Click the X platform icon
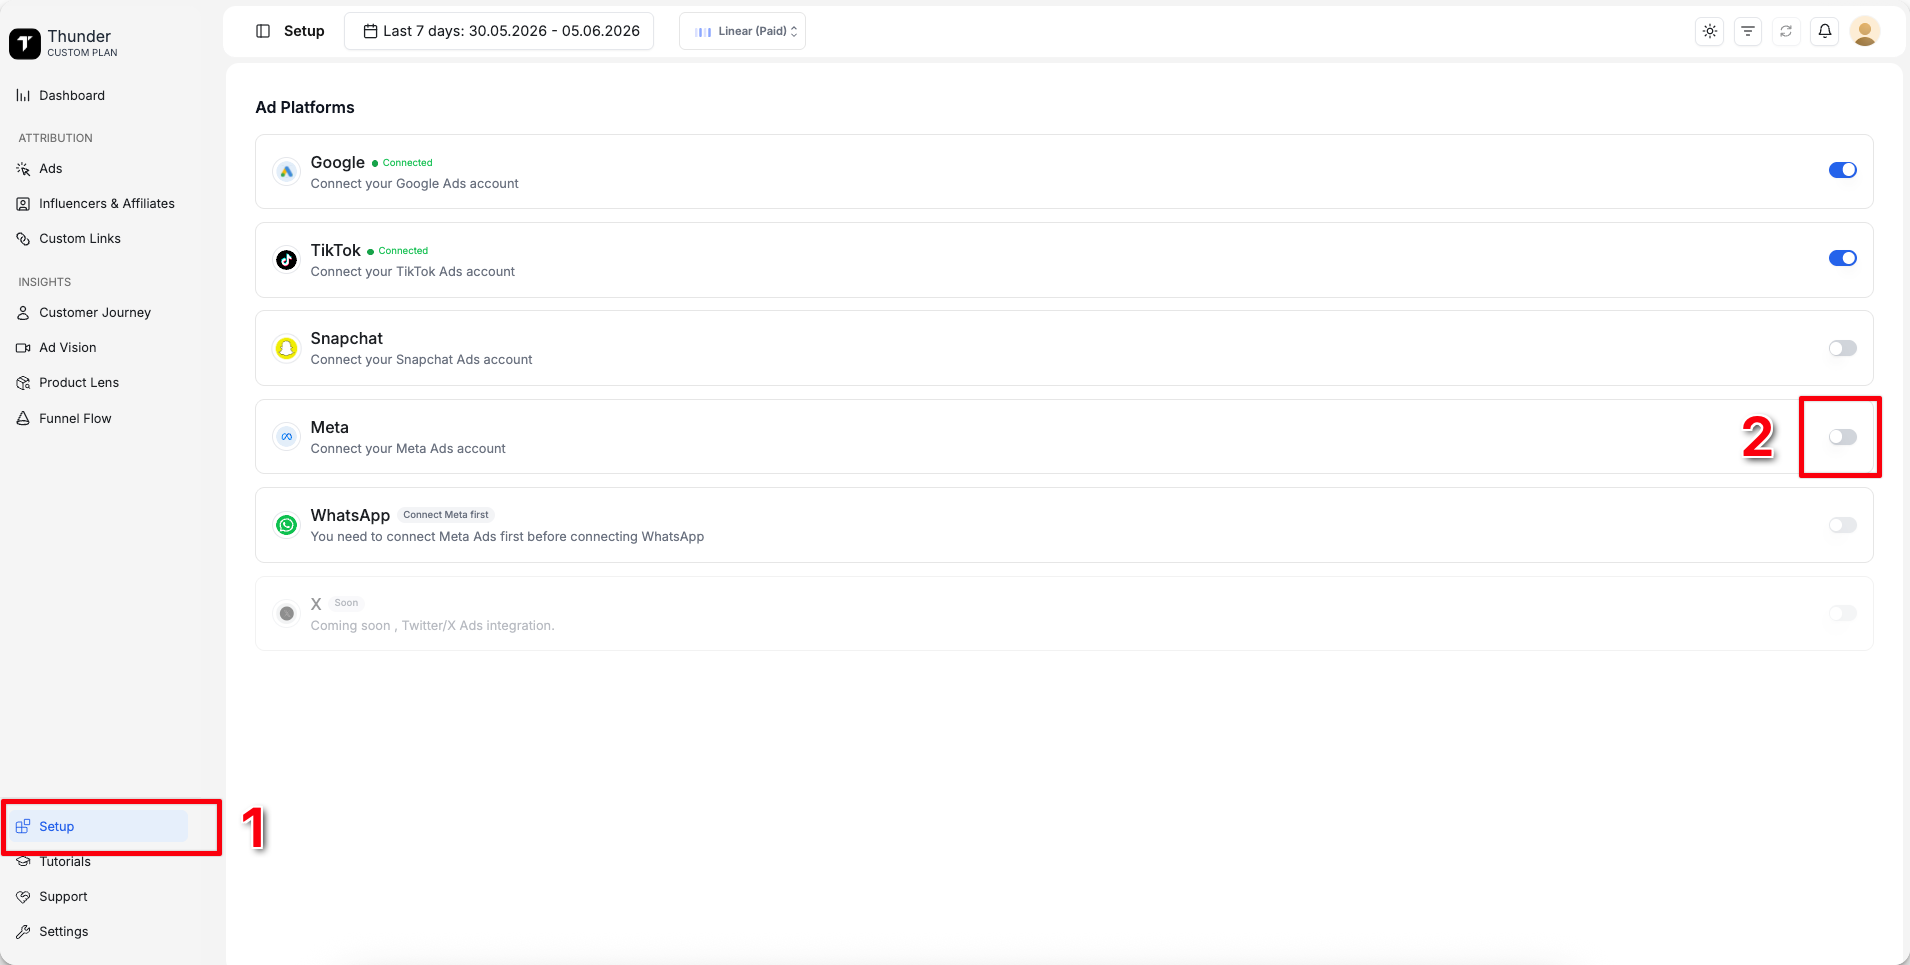Image resolution: width=1910 pixels, height=965 pixels. coord(287,613)
